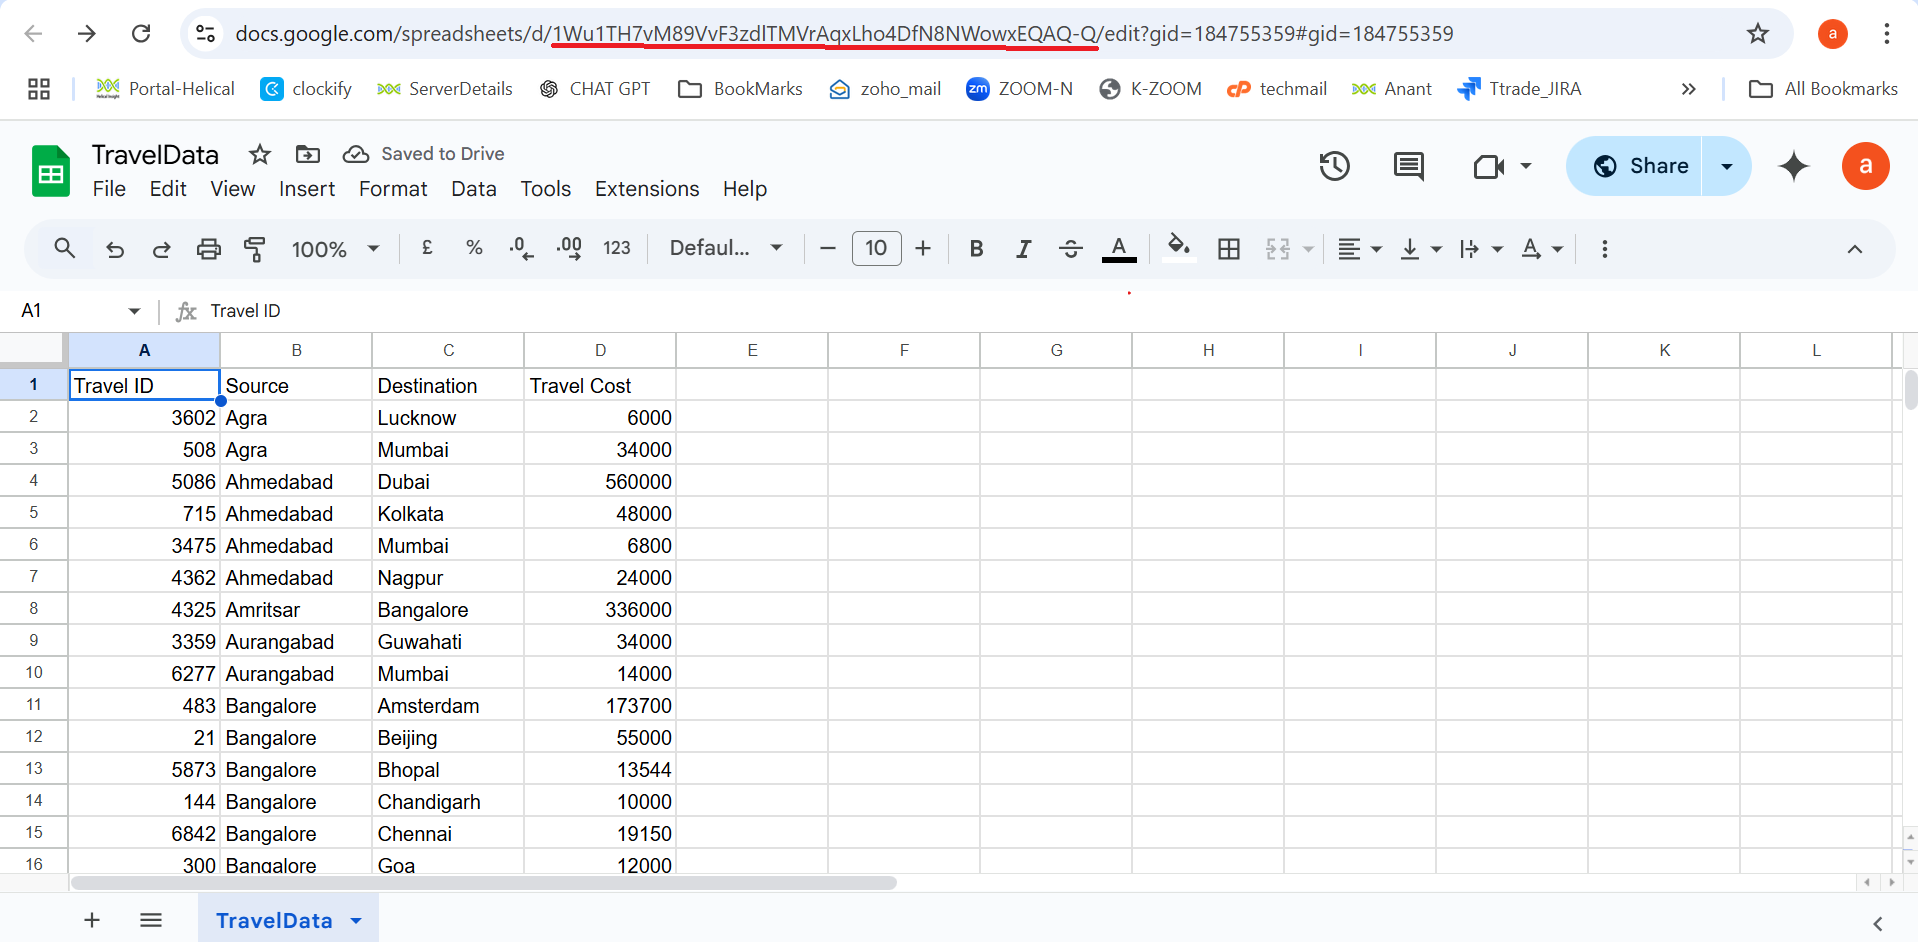
Task: Open horizontal align dropdown
Action: (x=1360, y=248)
